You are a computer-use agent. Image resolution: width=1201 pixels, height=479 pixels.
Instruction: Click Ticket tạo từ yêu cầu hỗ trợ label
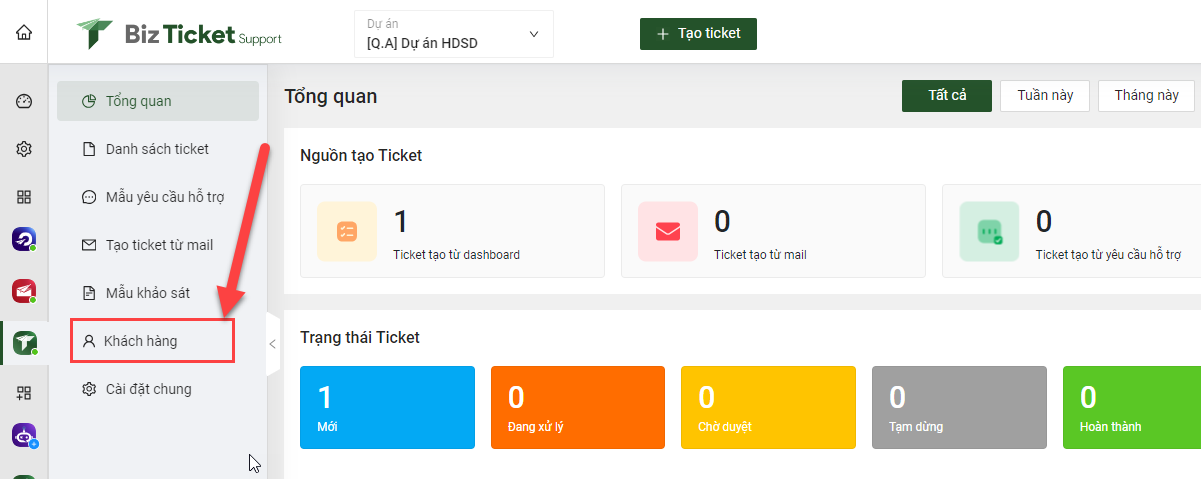pos(1109,255)
